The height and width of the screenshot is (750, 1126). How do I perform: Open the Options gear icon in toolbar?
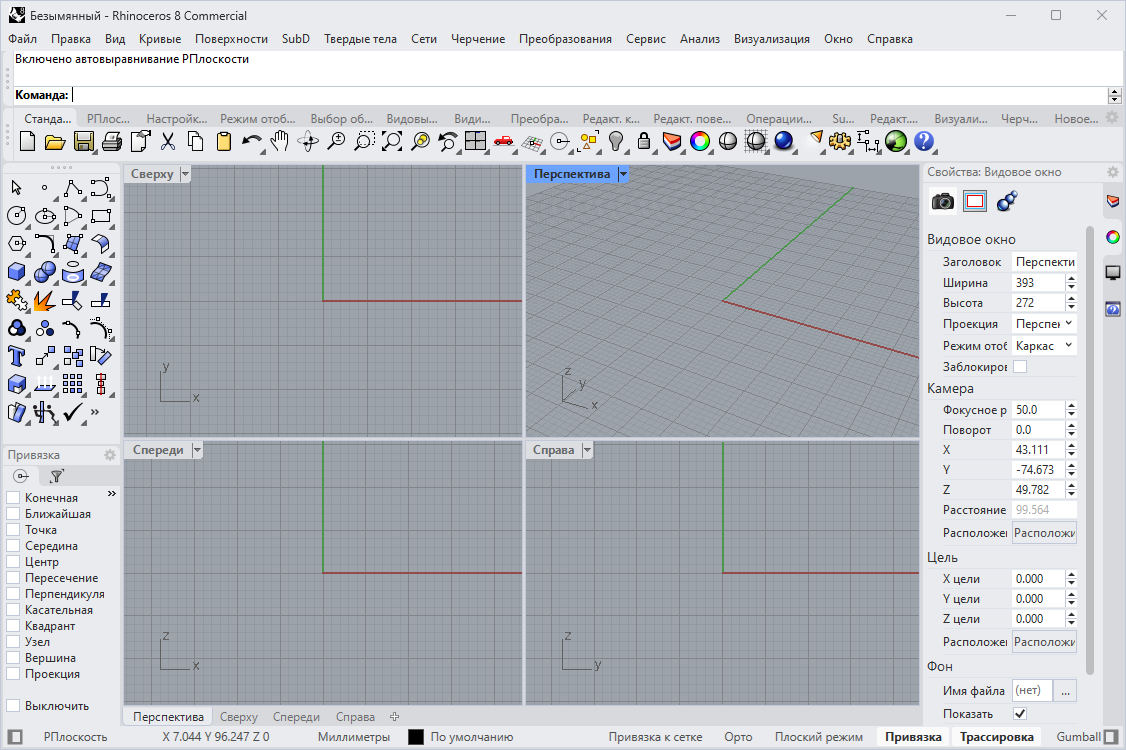[839, 142]
